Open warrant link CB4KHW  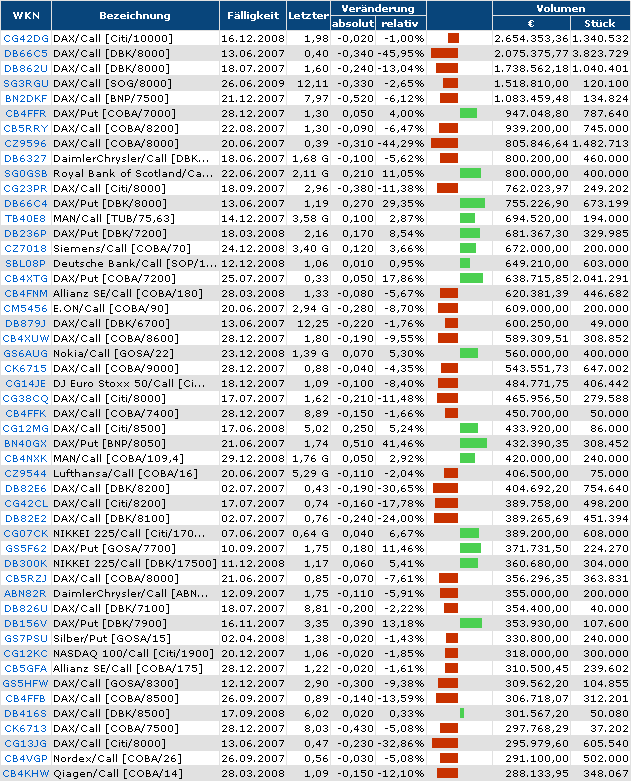[26, 774]
